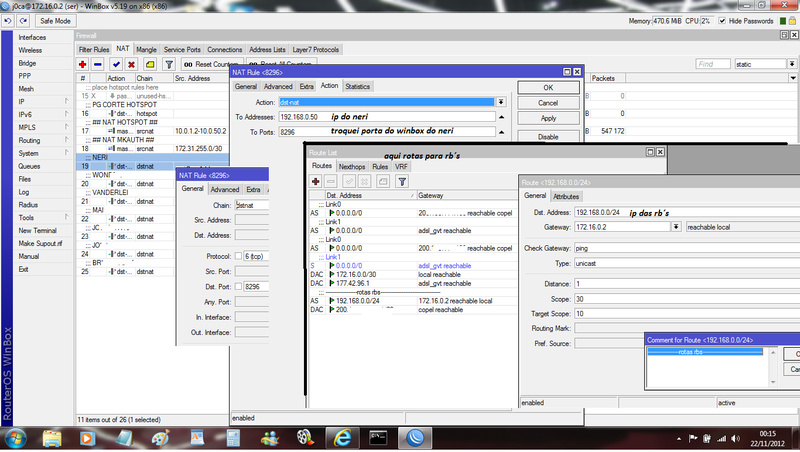
Task: Switch to the Mangle tab
Action: [146, 49]
